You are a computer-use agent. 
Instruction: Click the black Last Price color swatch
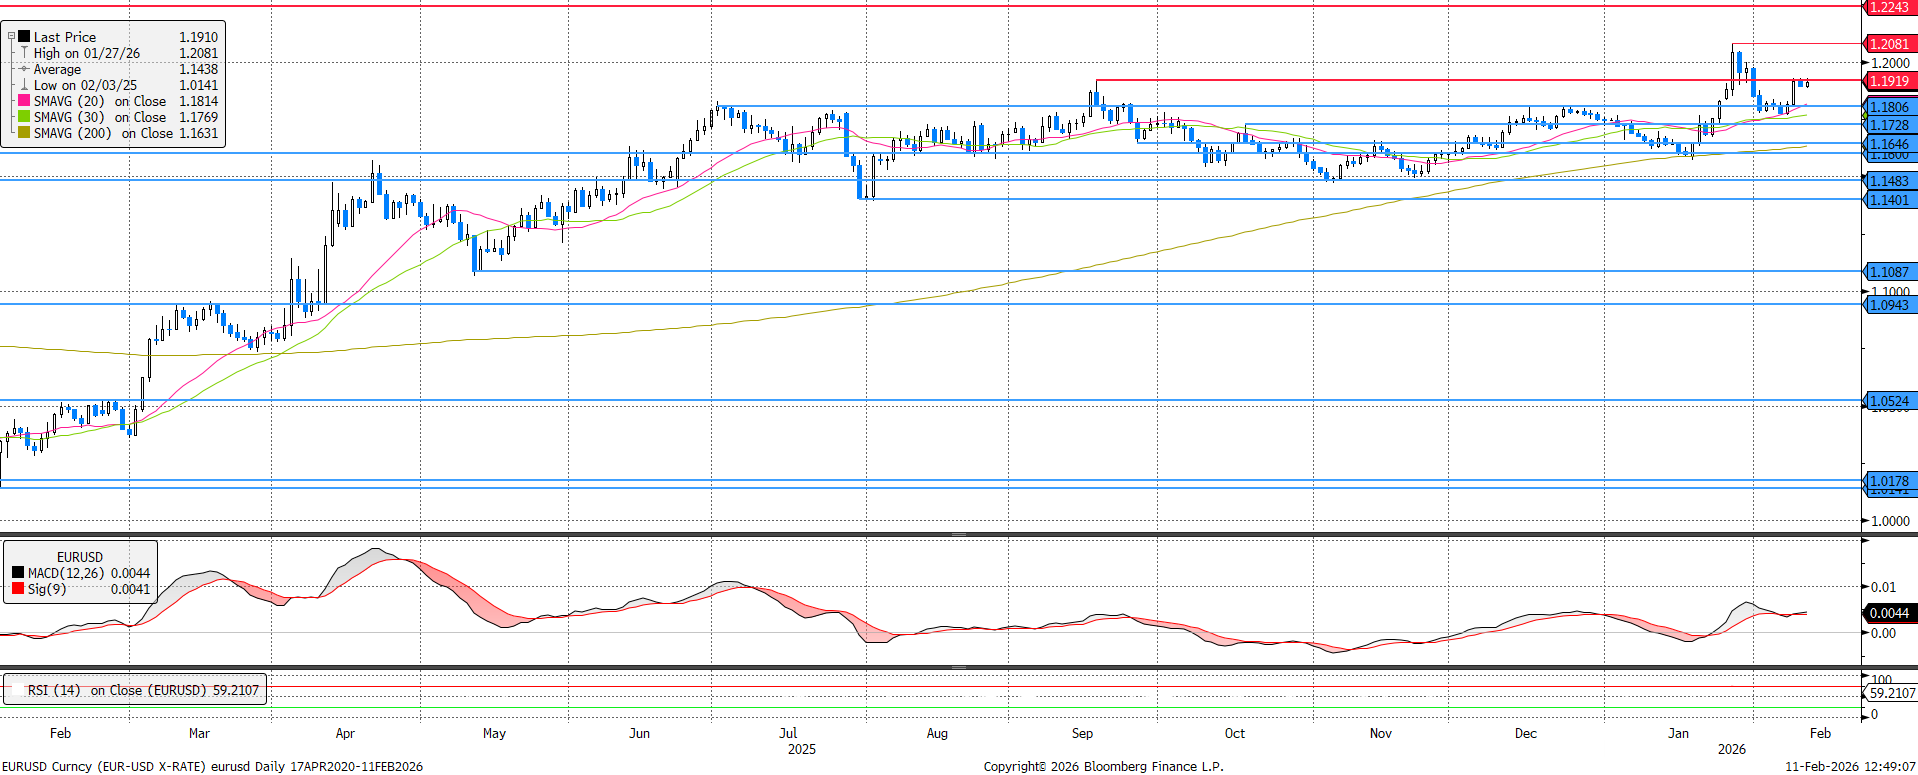point(24,37)
